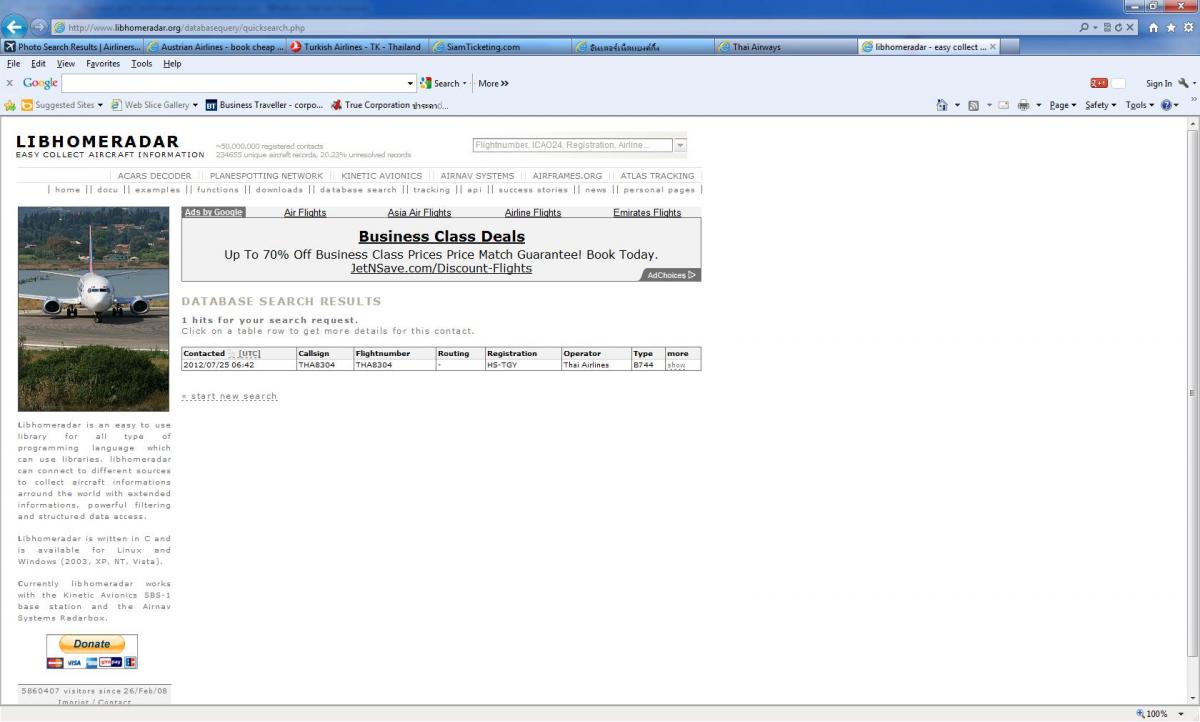Click in the Google toolbar search field

coord(233,84)
